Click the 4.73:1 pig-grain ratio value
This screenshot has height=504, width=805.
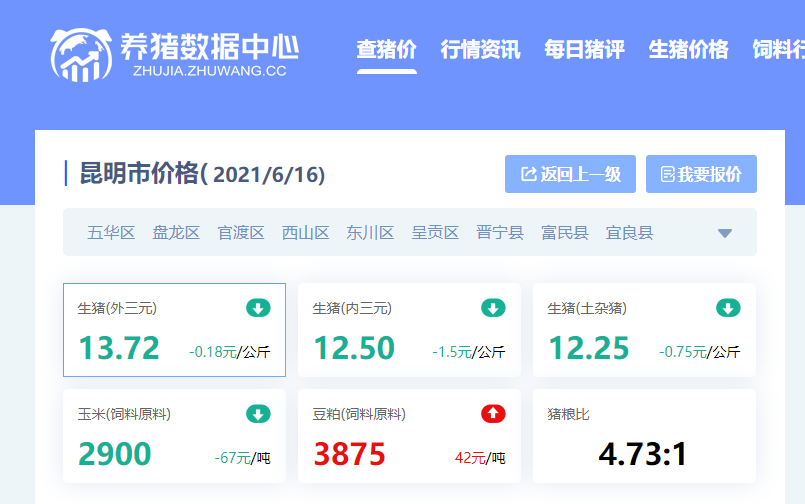coord(643,454)
